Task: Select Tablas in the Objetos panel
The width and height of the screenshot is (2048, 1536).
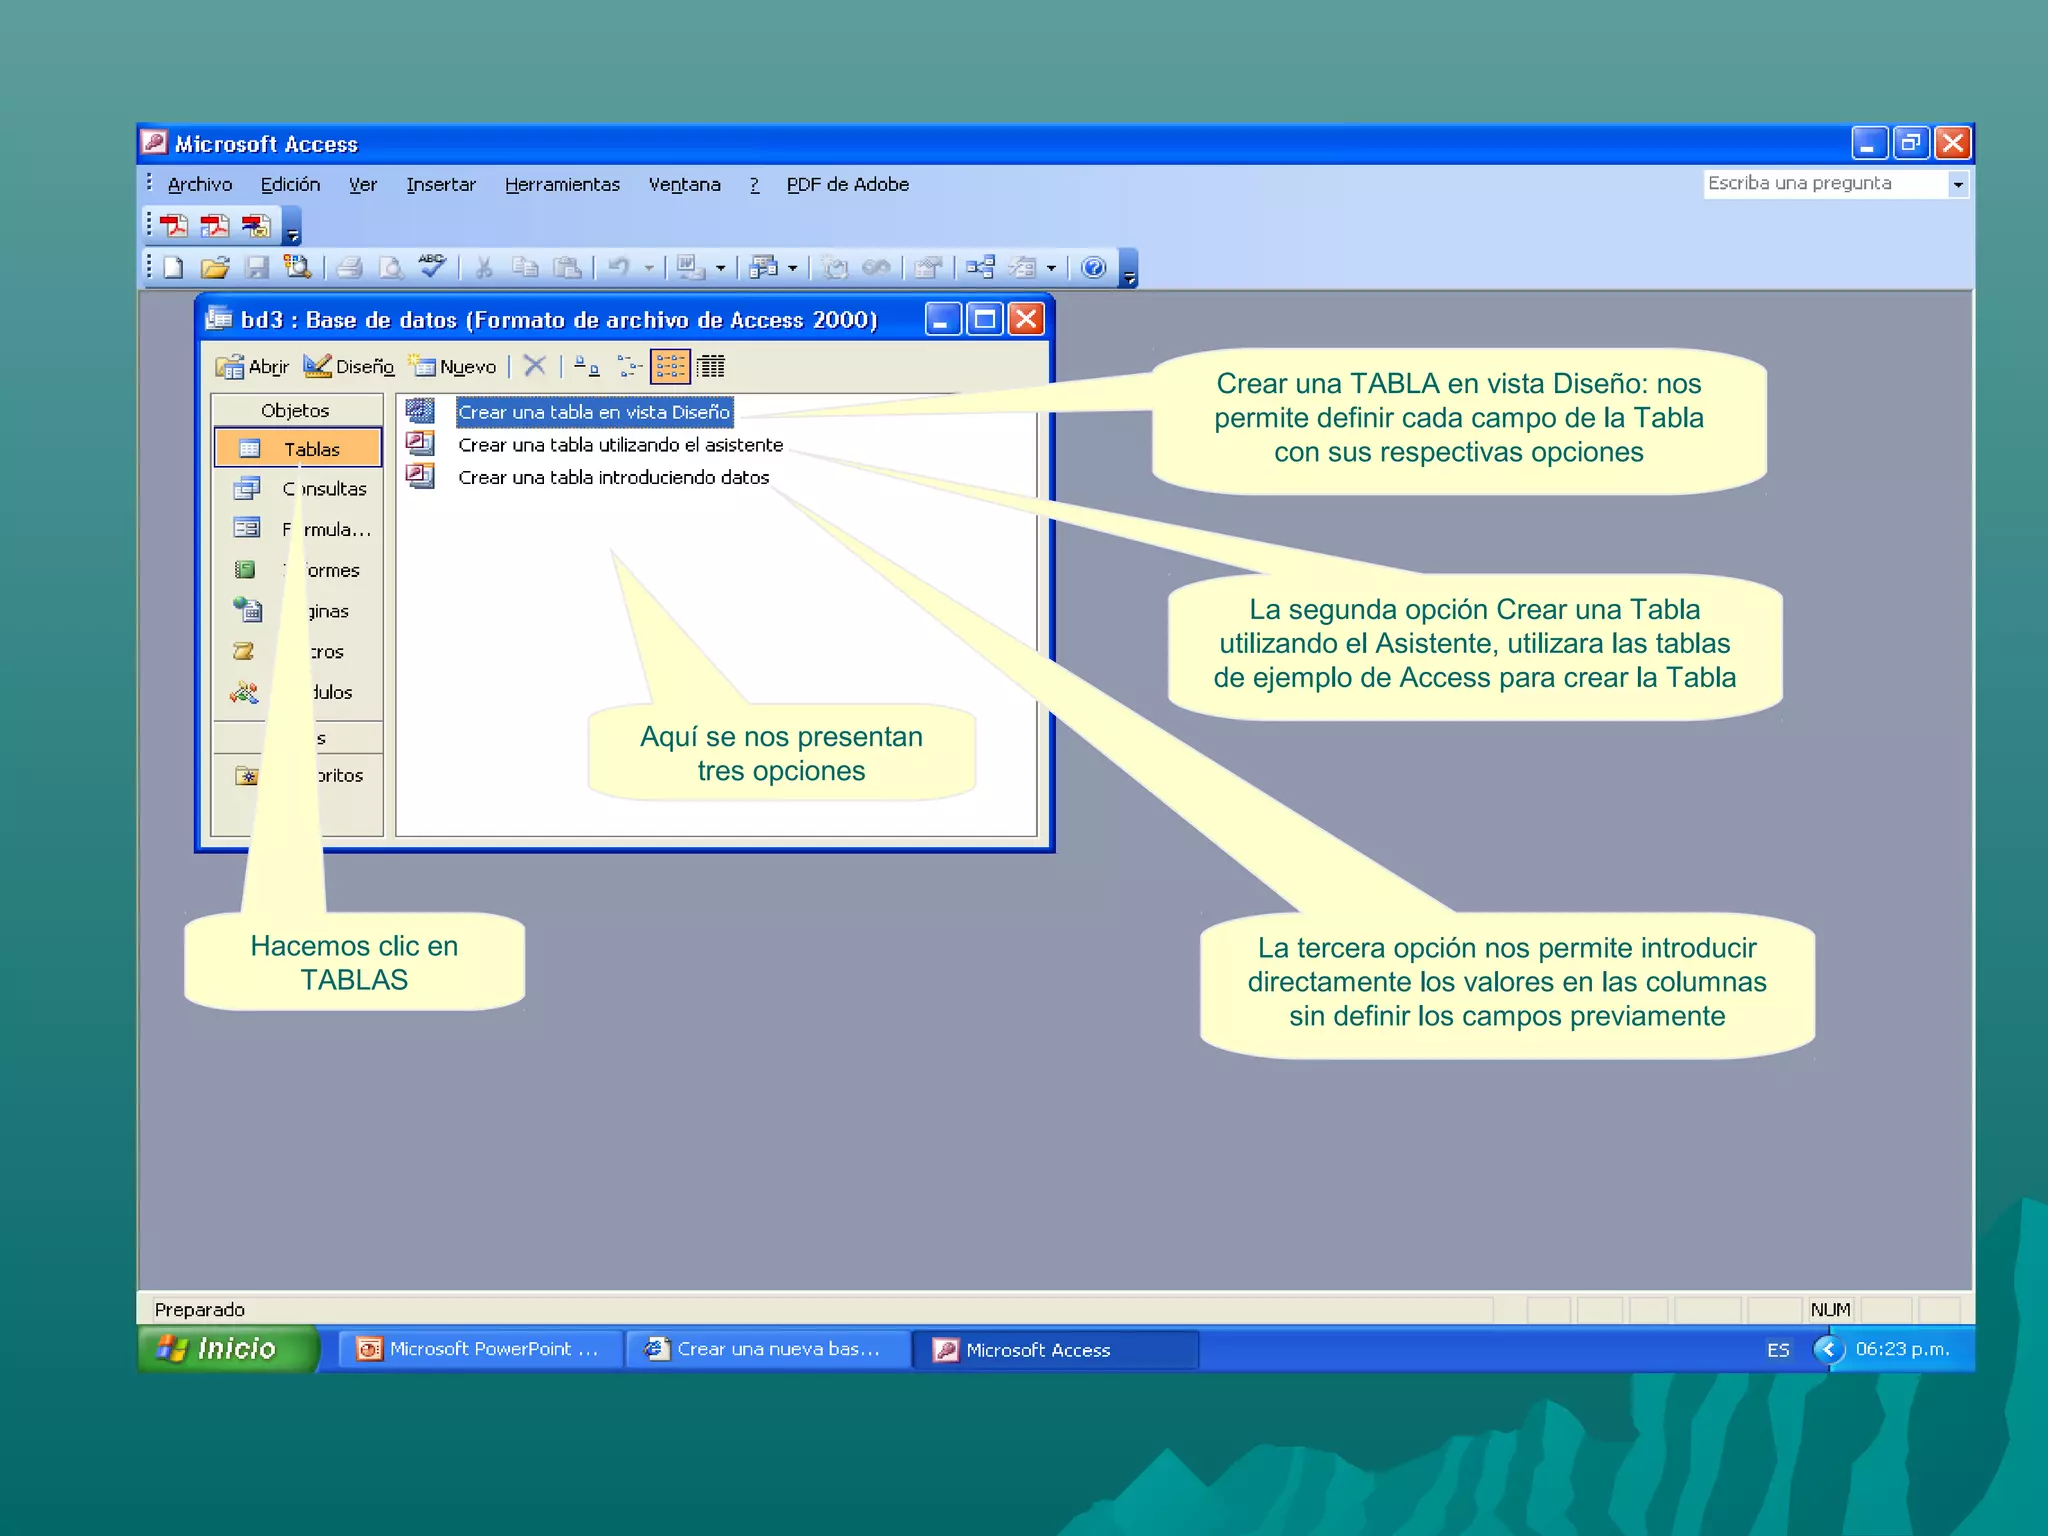Action: click(x=297, y=448)
